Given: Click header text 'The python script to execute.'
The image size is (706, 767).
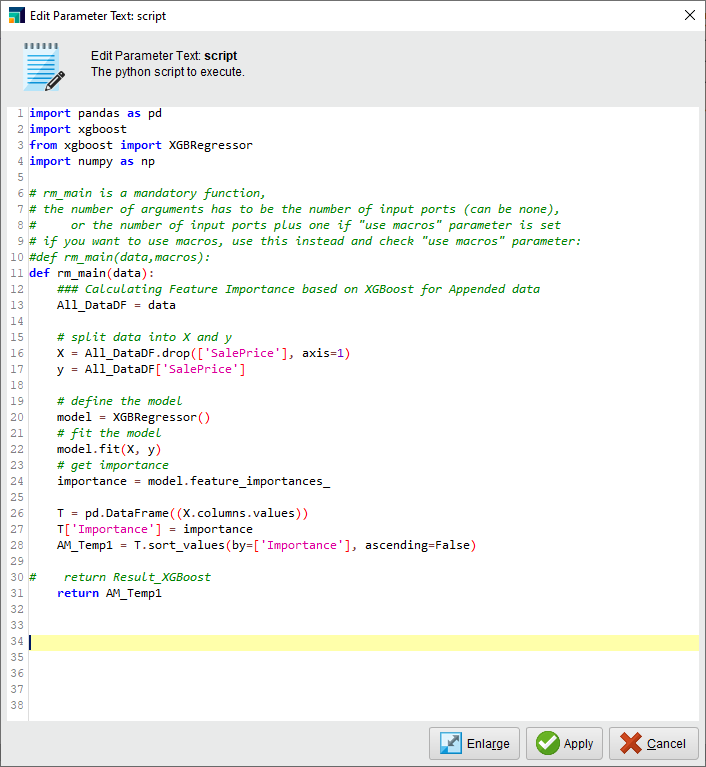Looking at the screenshot, I should (168, 72).
